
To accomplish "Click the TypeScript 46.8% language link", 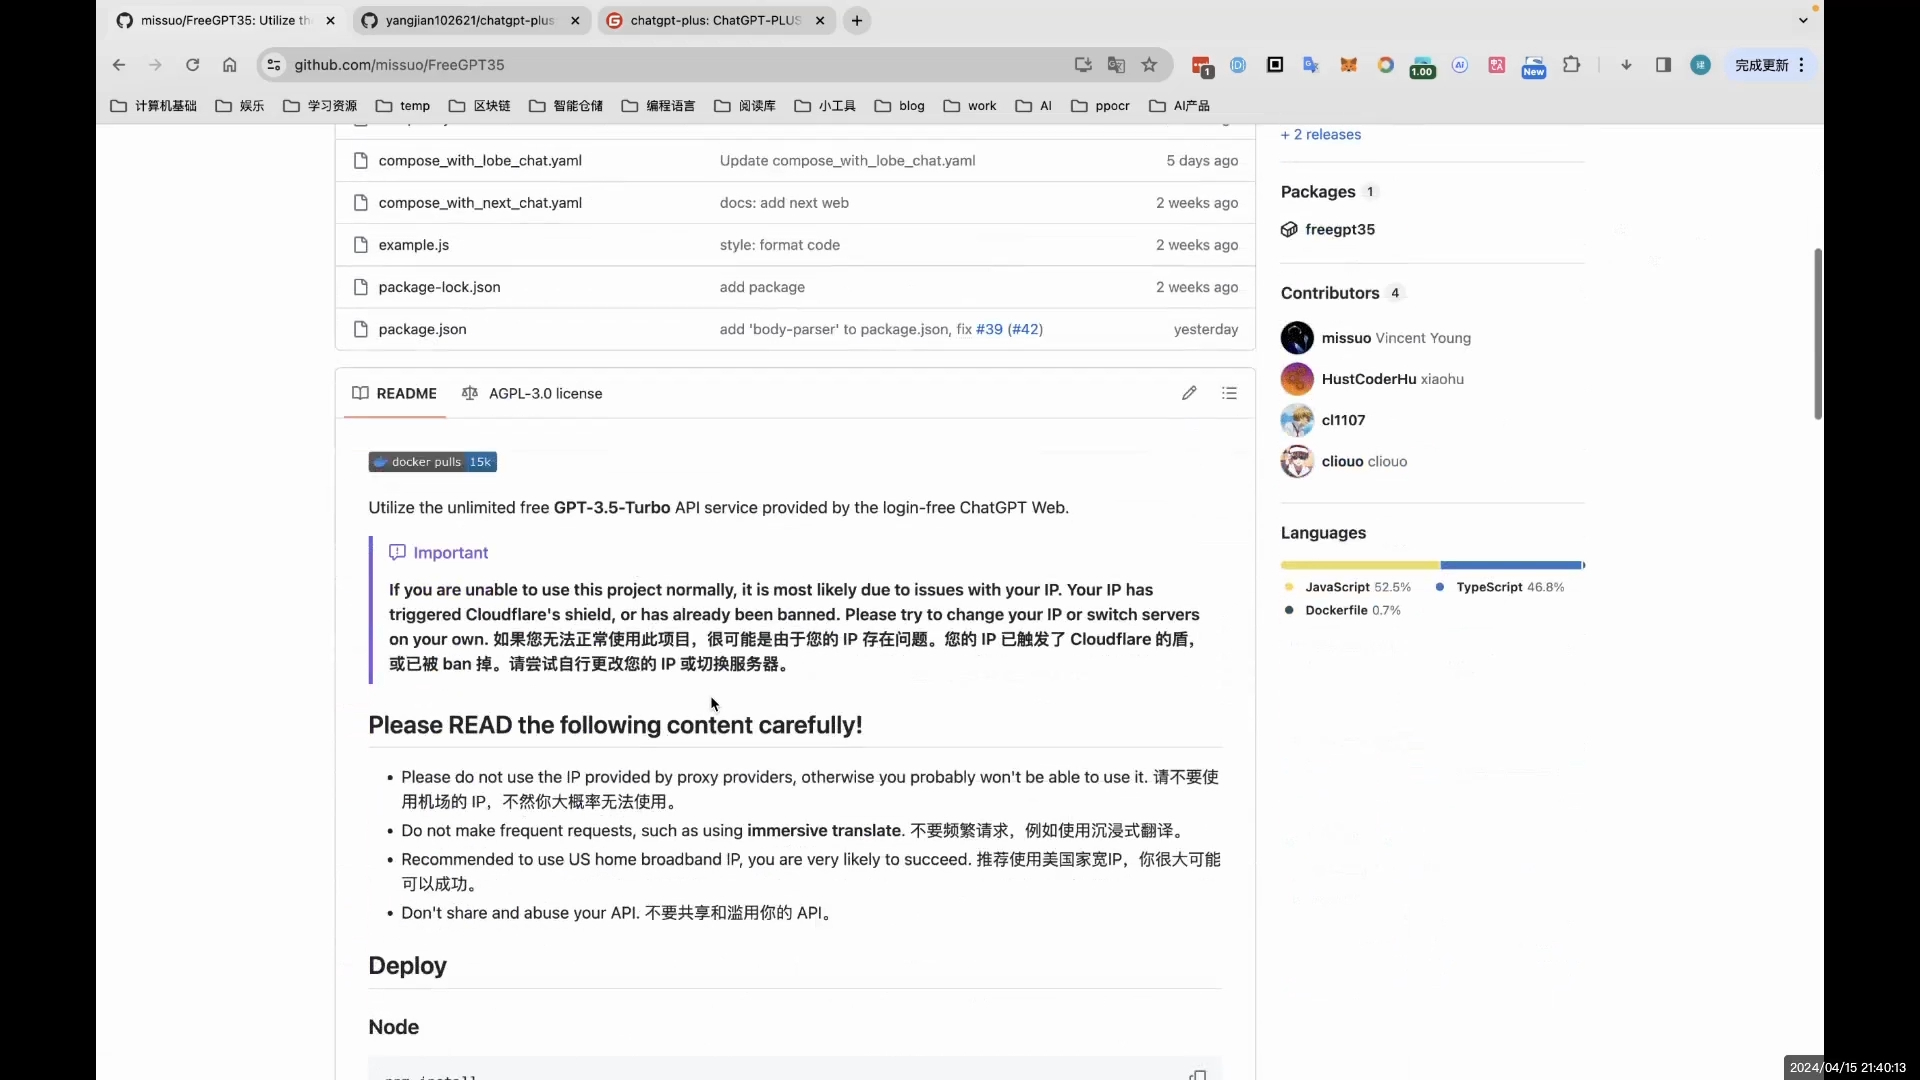I will pos(1500,587).
